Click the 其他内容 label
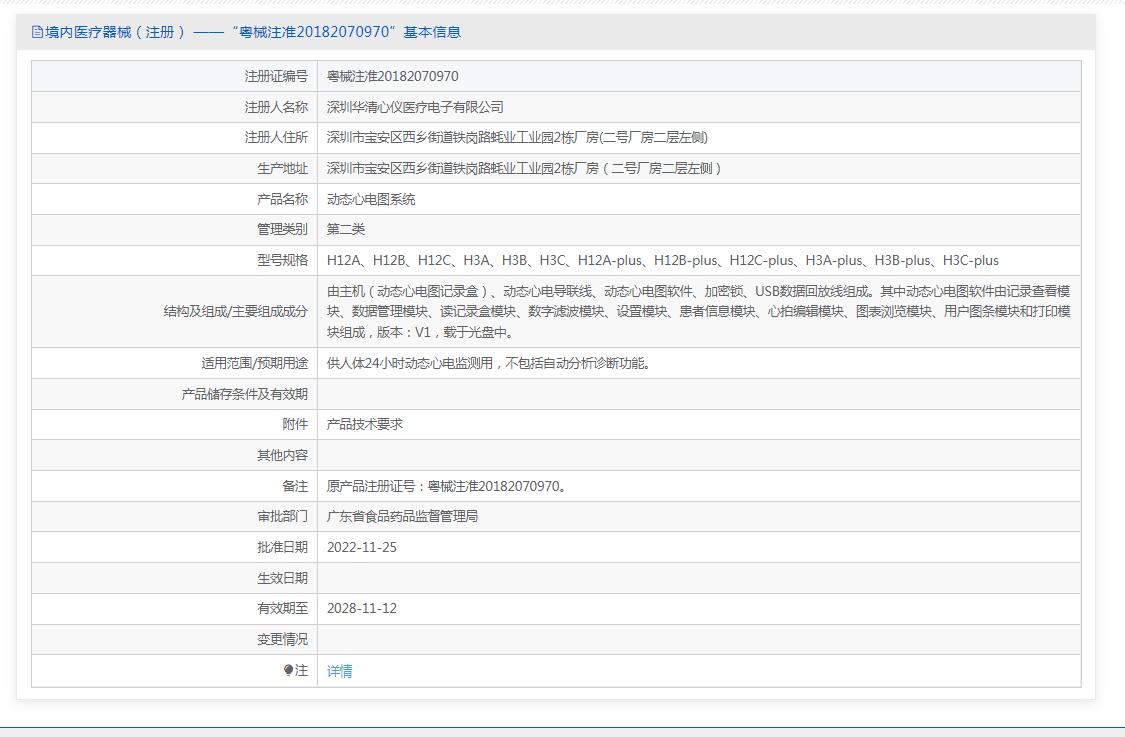 click(x=283, y=455)
